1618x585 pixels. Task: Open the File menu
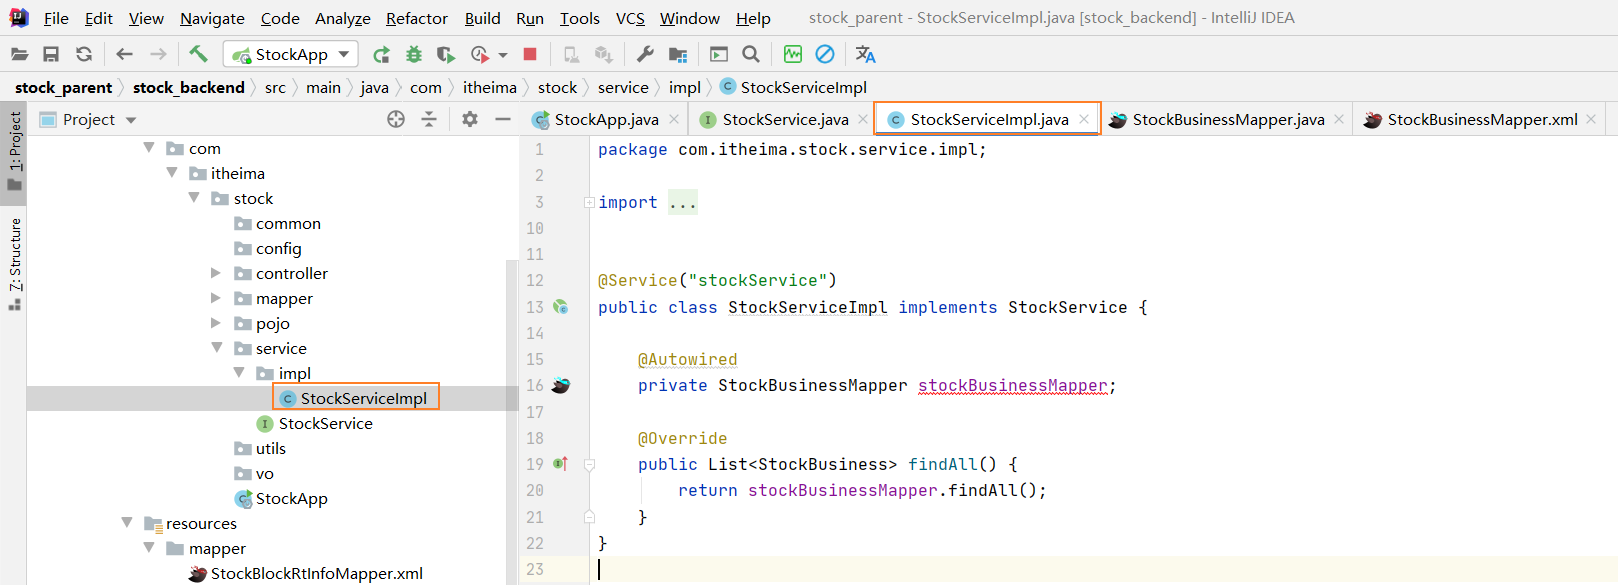pyautogui.click(x=56, y=18)
